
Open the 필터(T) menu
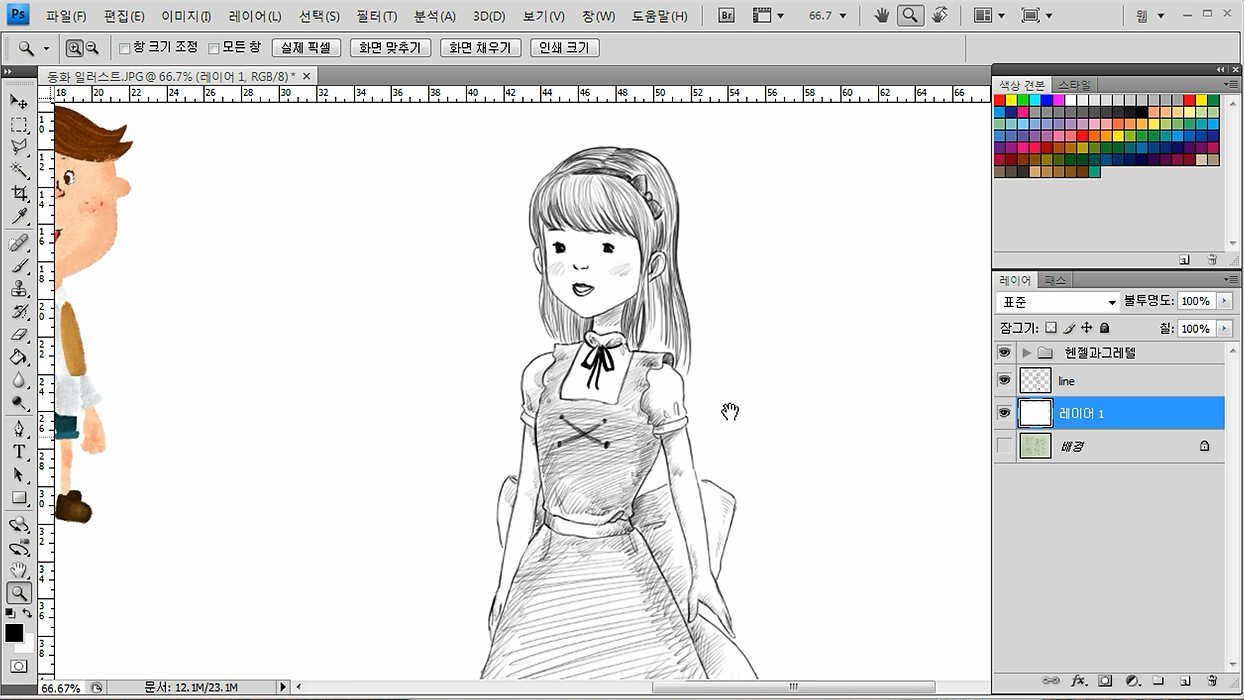[376, 16]
